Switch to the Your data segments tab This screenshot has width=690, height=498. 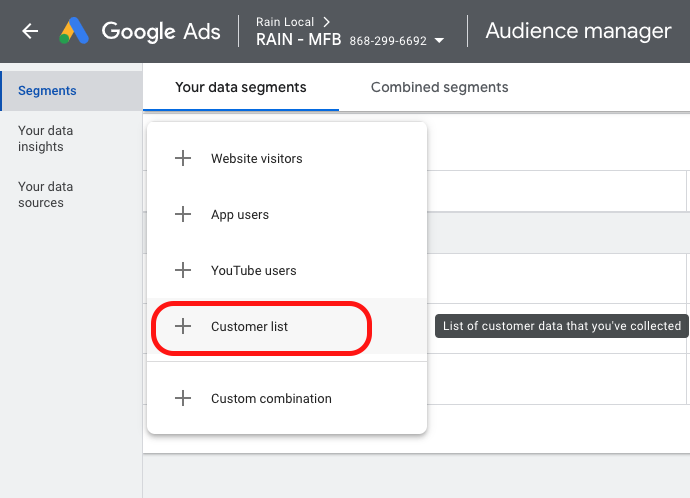[240, 87]
